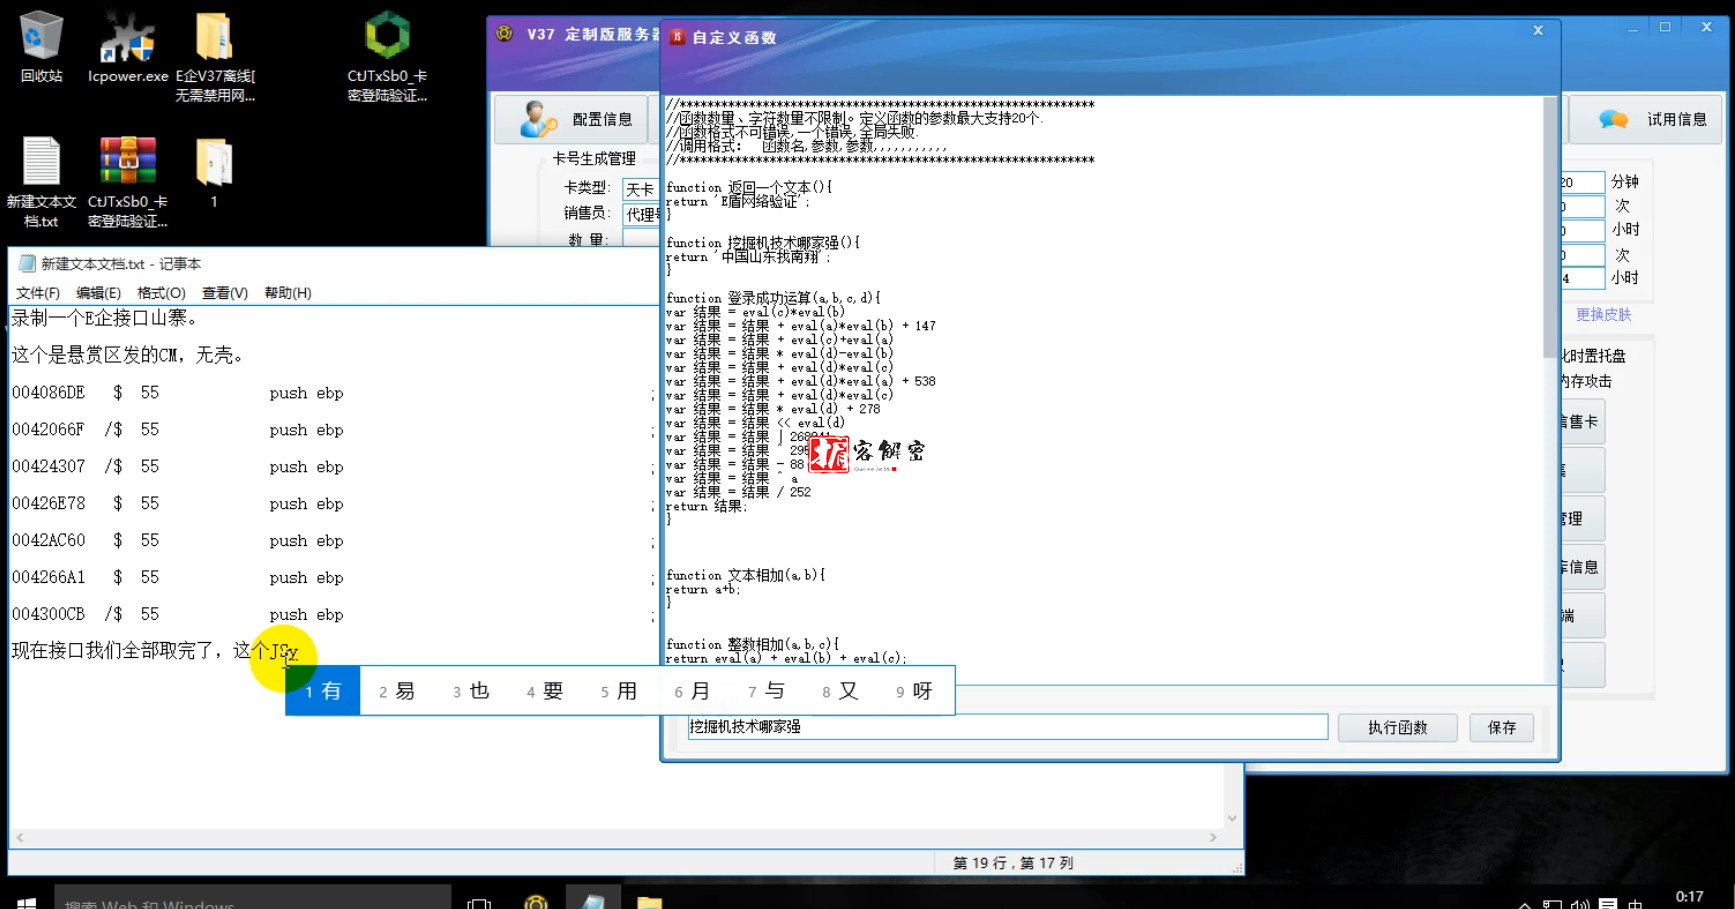
Task: Click function 登录成功运算 in code editor
Action: click(x=773, y=298)
